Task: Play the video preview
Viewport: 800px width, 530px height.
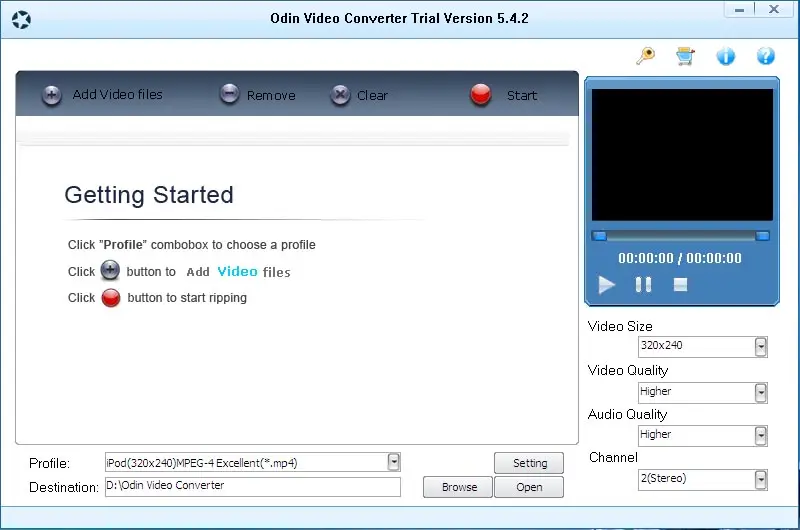Action: pyautogui.click(x=607, y=285)
